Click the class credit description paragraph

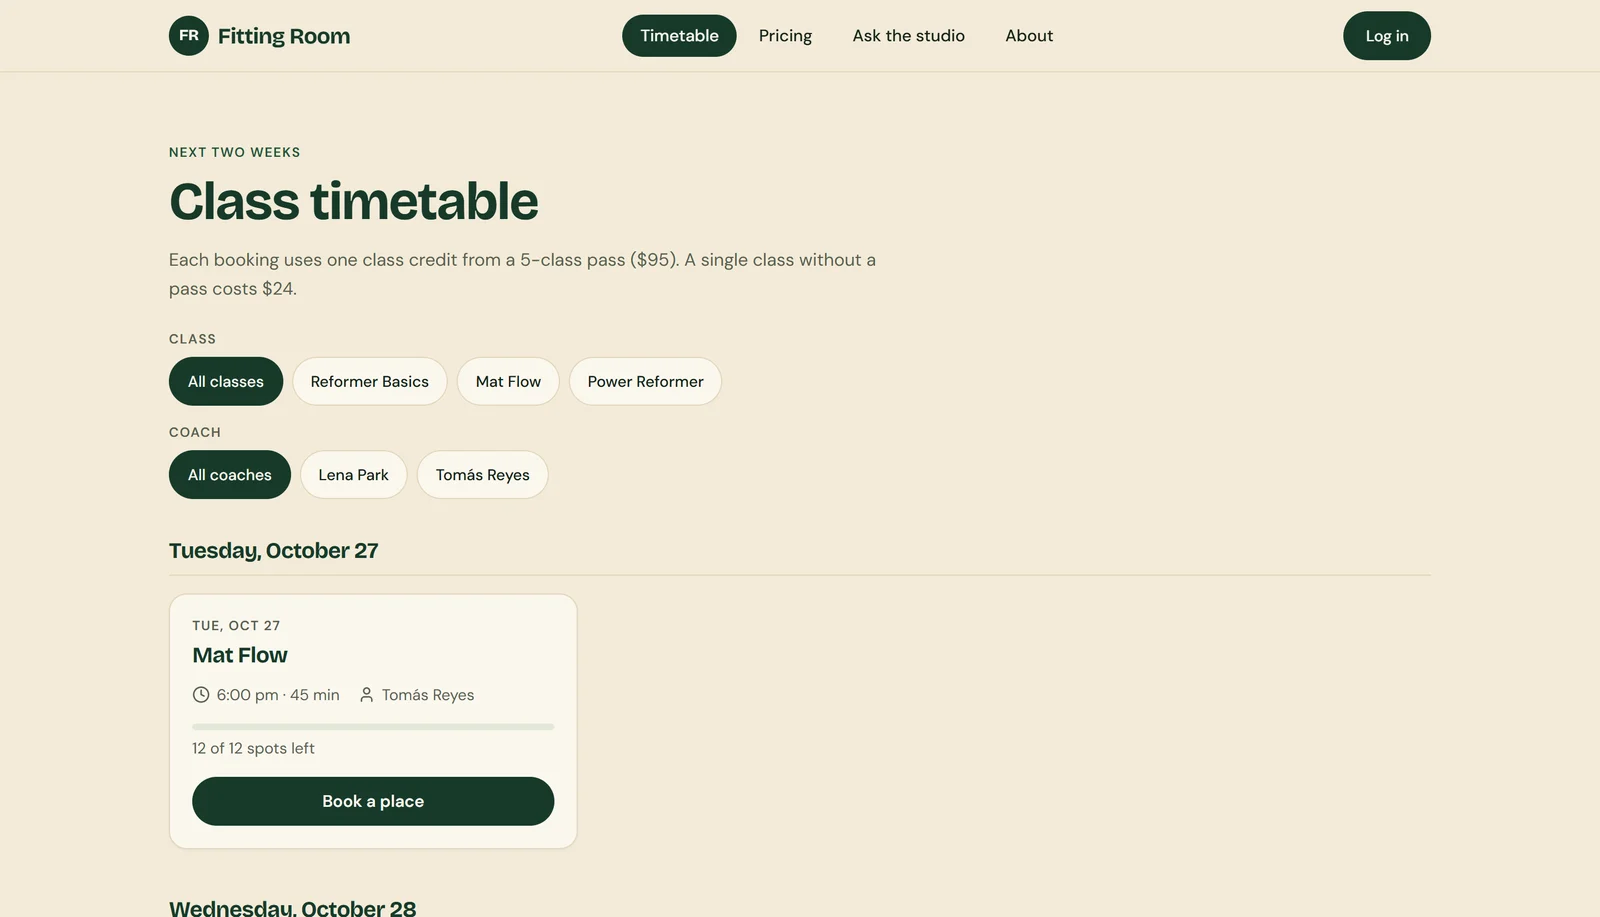coord(522,274)
